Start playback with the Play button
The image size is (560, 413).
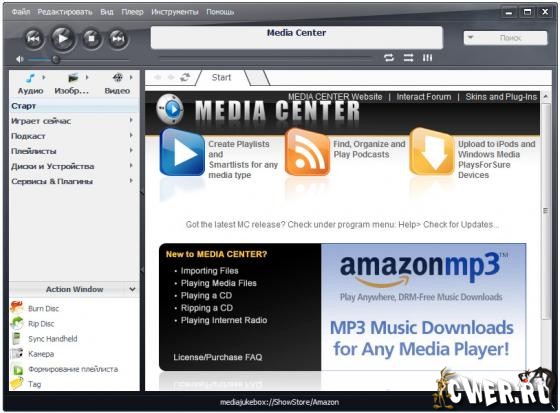63,38
